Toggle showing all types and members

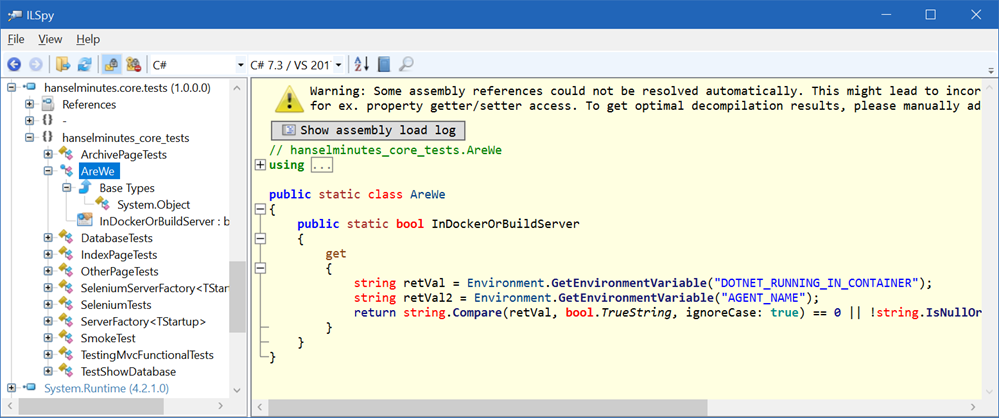pyautogui.click(x=133, y=64)
